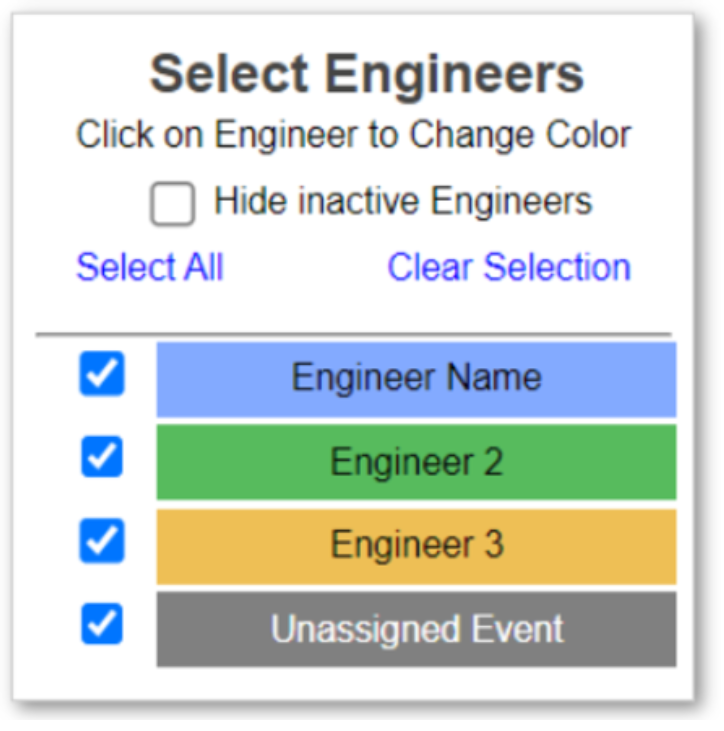
Task: Click the divider line above the engineer list
Action: pos(354,335)
